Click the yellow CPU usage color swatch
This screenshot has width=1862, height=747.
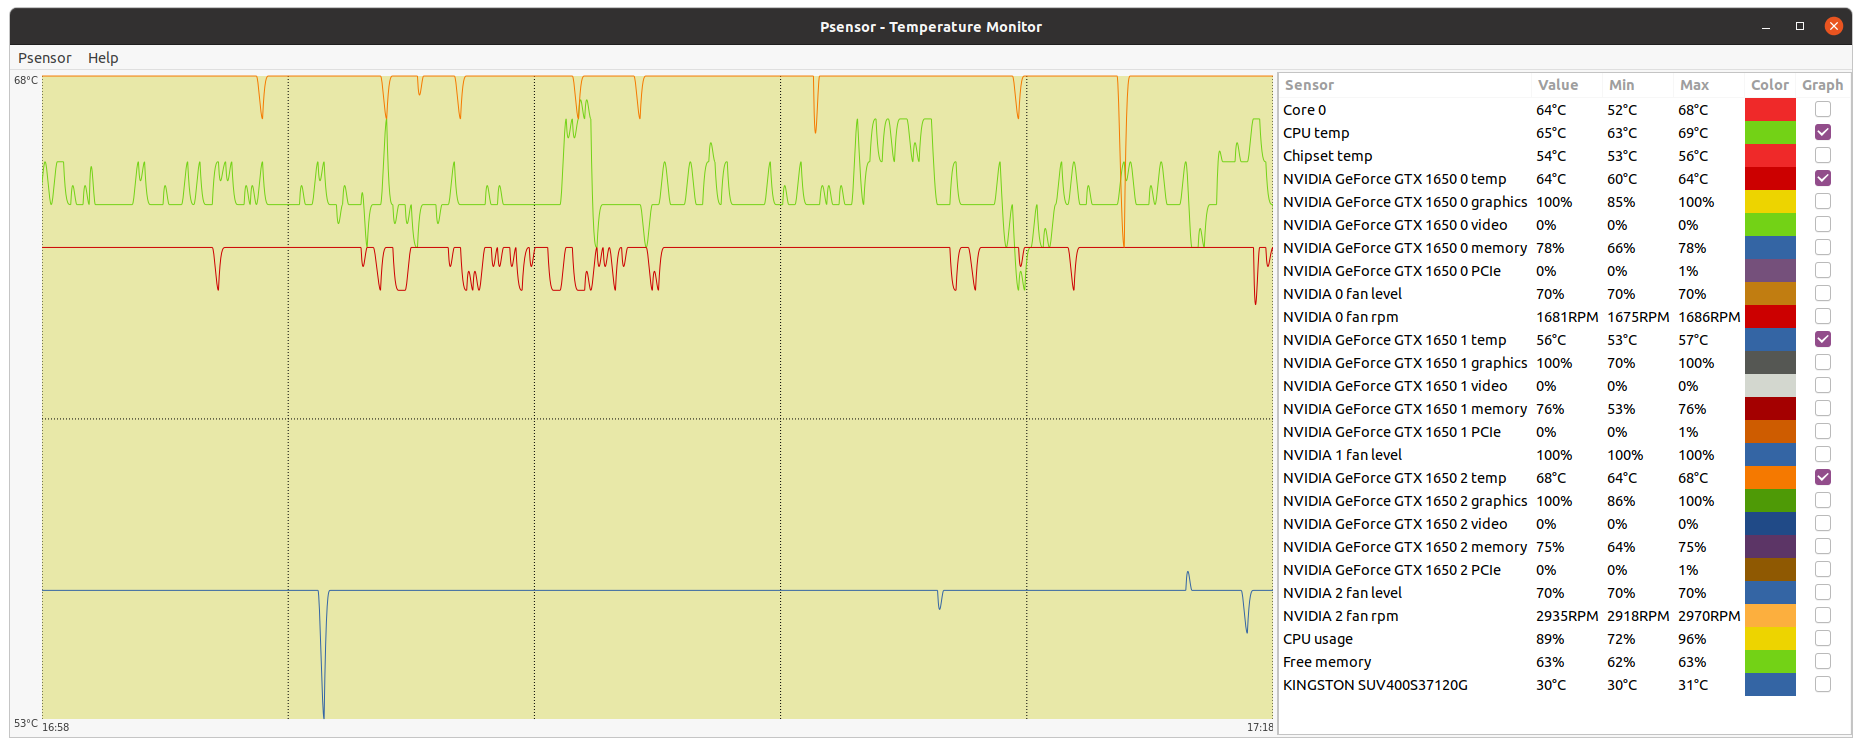(x=1769, y=638)
